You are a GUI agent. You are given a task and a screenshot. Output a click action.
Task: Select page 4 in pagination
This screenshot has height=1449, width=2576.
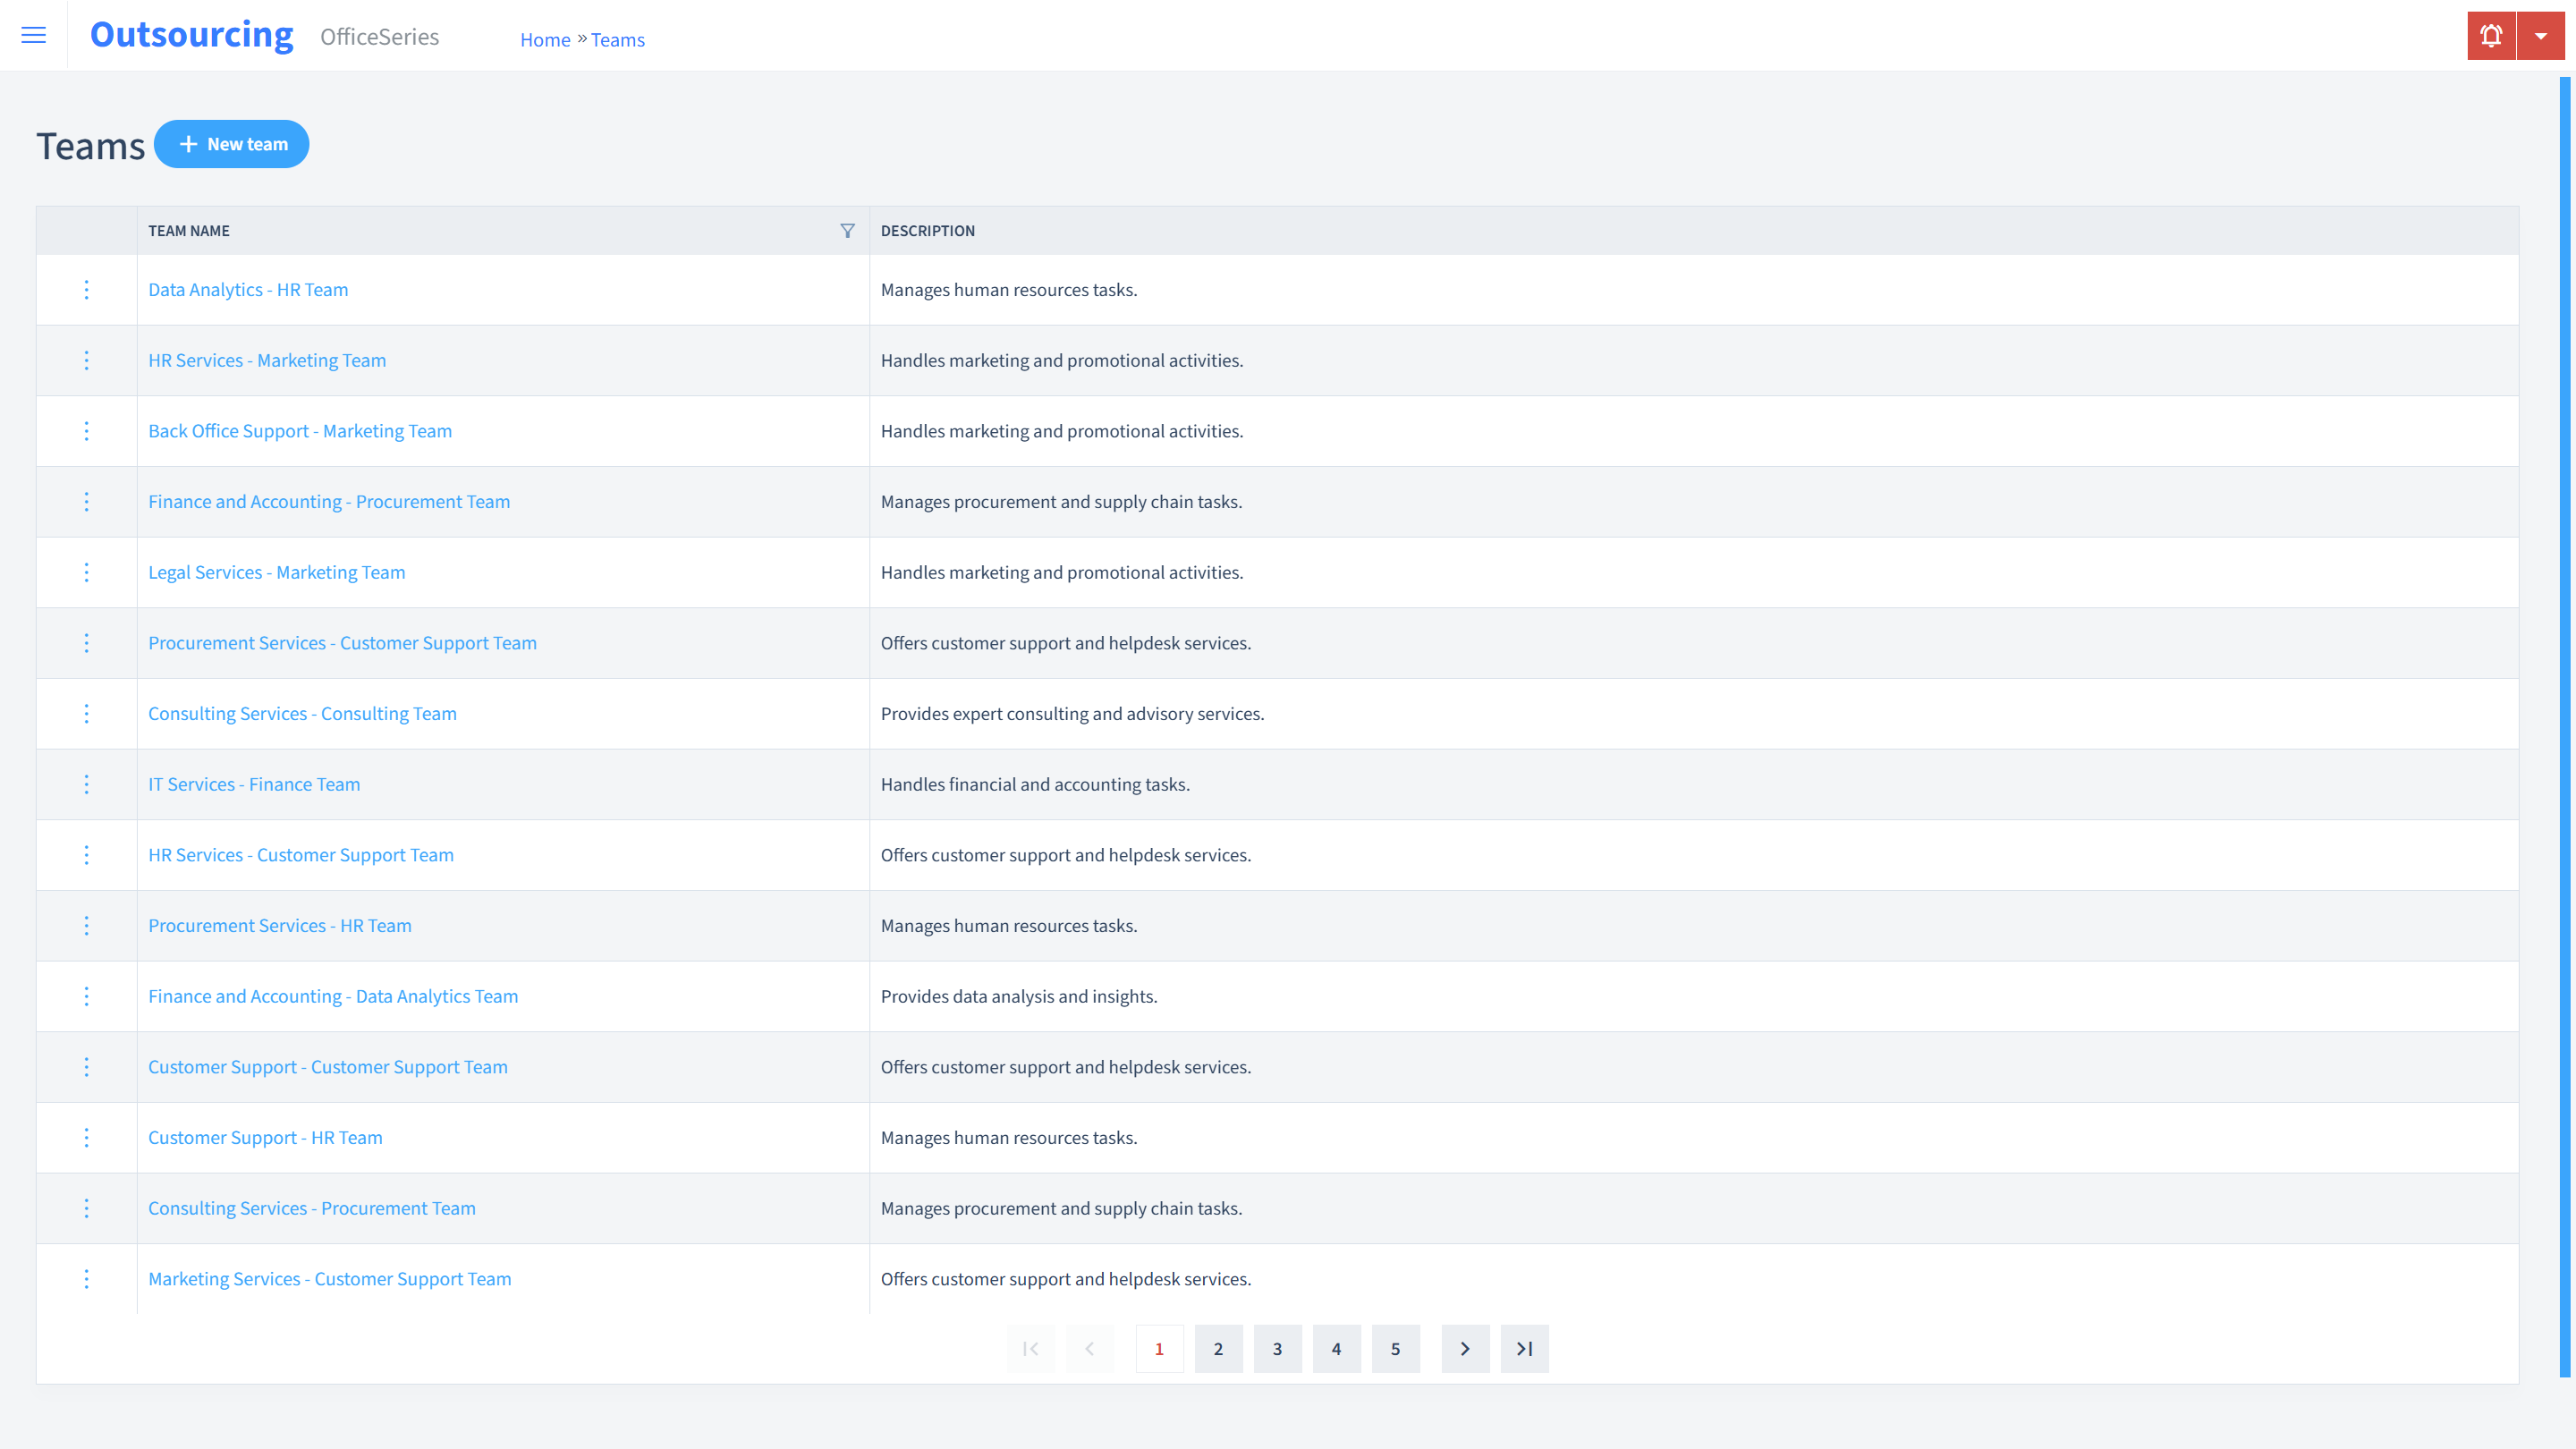click(x=1335, y=1348)
